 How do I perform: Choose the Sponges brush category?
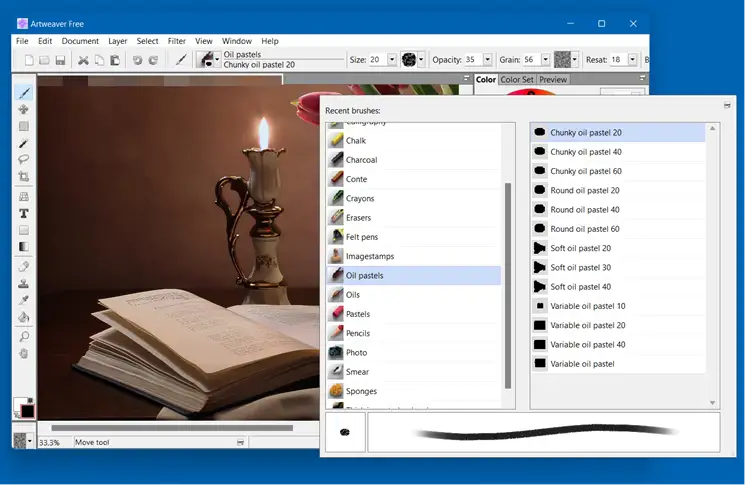[414, 391]
